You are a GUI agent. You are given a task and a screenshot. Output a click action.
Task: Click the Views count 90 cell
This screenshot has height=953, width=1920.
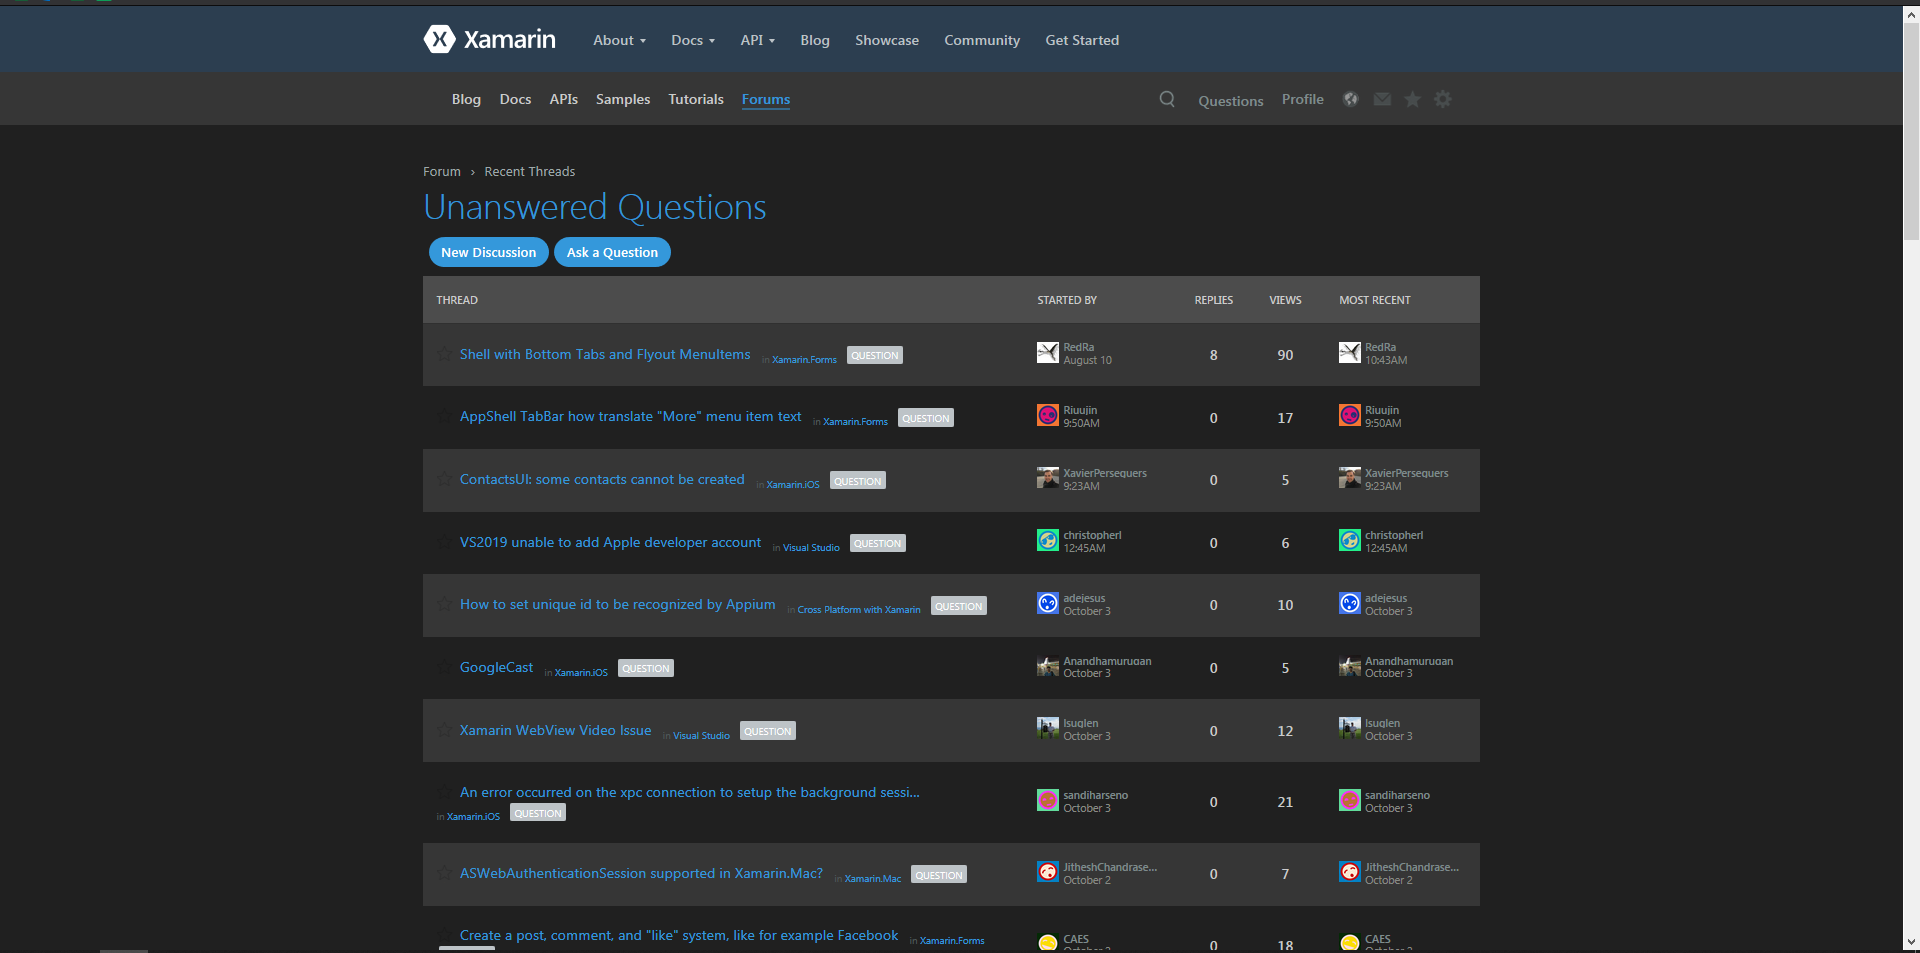click(x=1285, y=355)
